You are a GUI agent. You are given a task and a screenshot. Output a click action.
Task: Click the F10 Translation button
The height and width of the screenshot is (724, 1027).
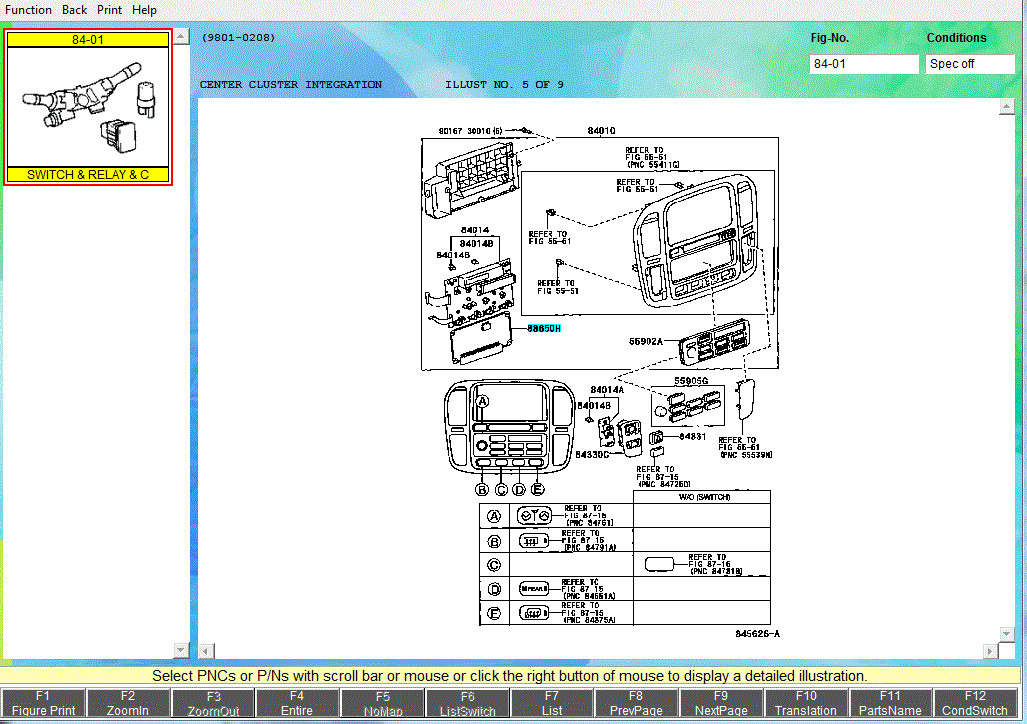[x=806, y=703]
